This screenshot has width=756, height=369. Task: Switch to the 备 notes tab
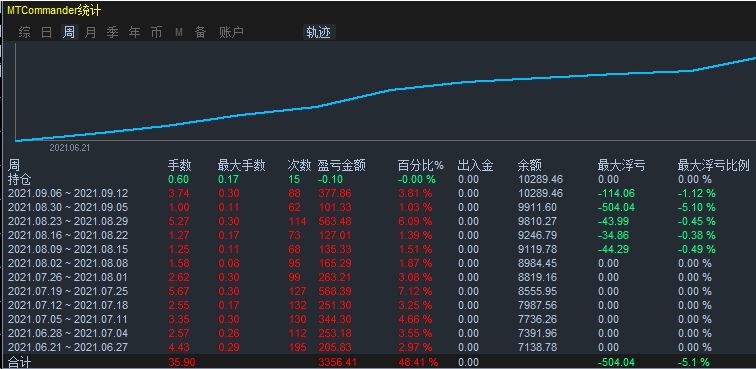201,32
